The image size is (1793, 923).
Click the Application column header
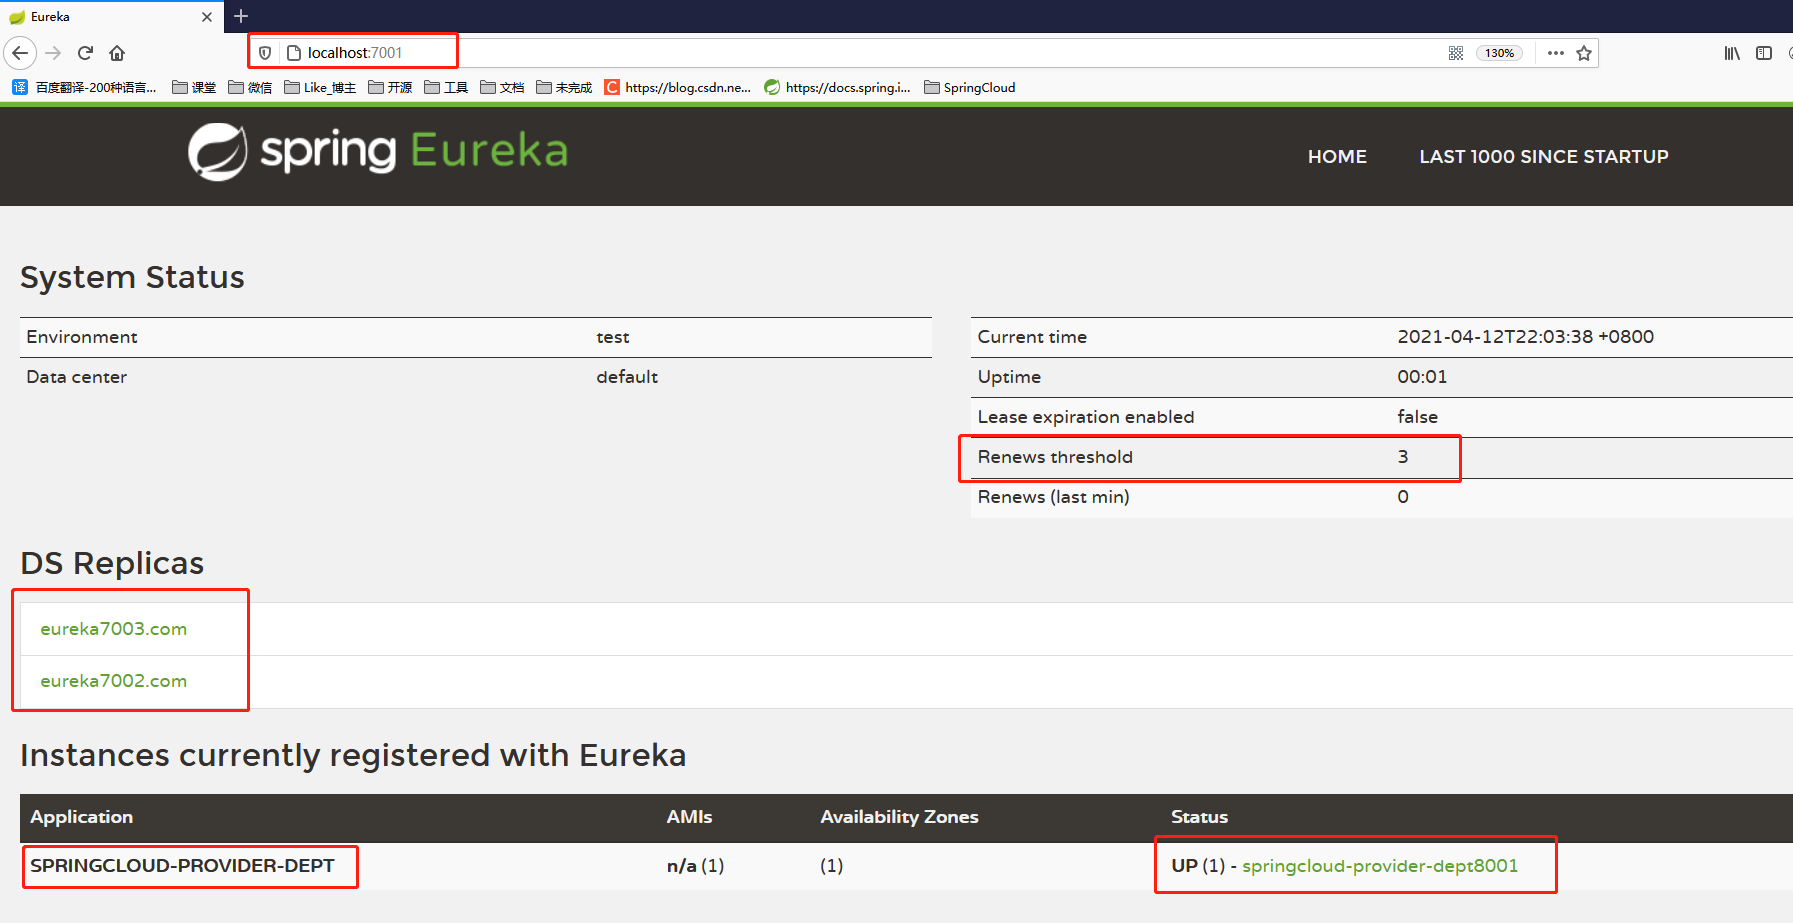tap(81, 817)
